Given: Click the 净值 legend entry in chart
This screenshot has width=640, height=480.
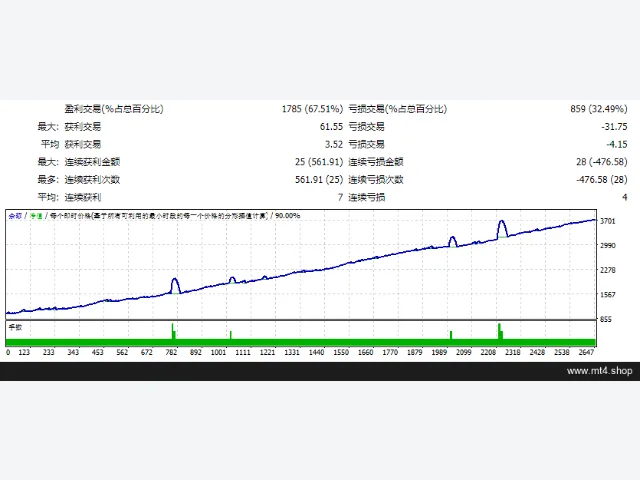Looking at the screenshot, I should coord(36,216).
